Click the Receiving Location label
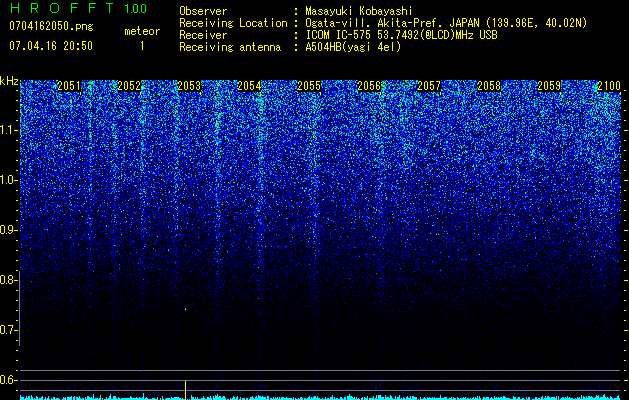This screenshot has width=629, height=400. [233, 23]
